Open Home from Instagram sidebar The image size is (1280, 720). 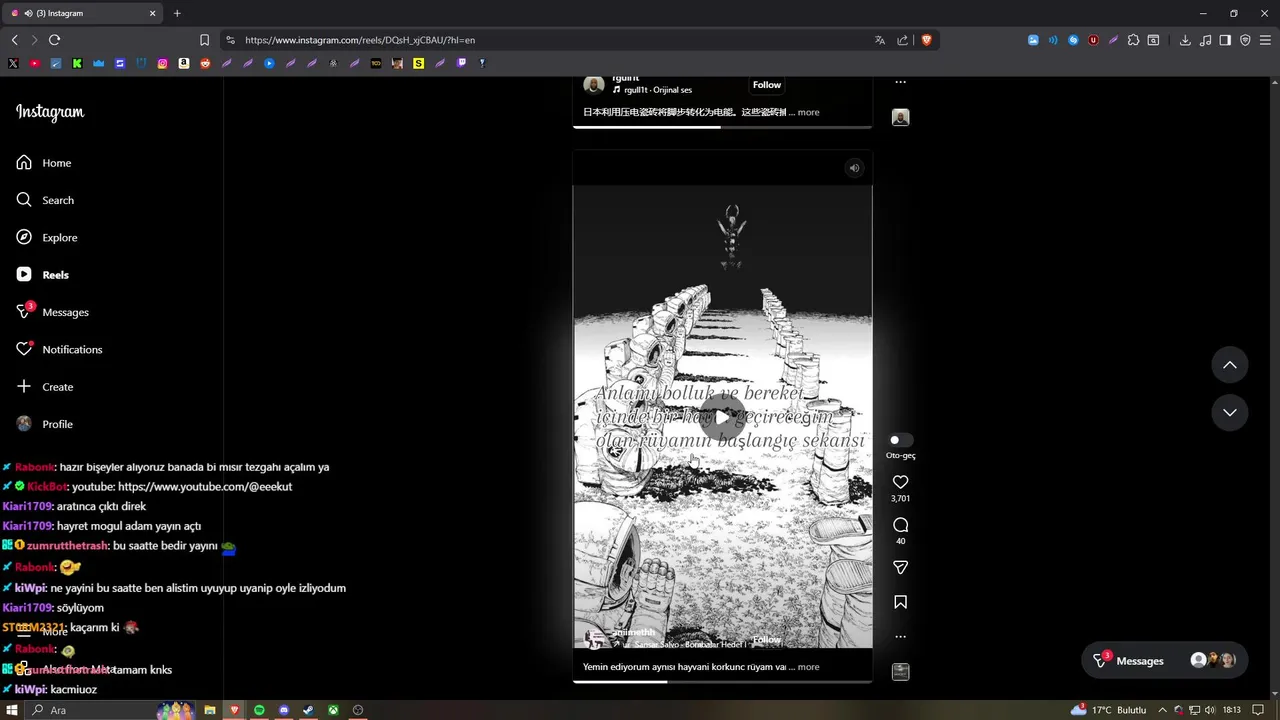click(x=44, y=163)
